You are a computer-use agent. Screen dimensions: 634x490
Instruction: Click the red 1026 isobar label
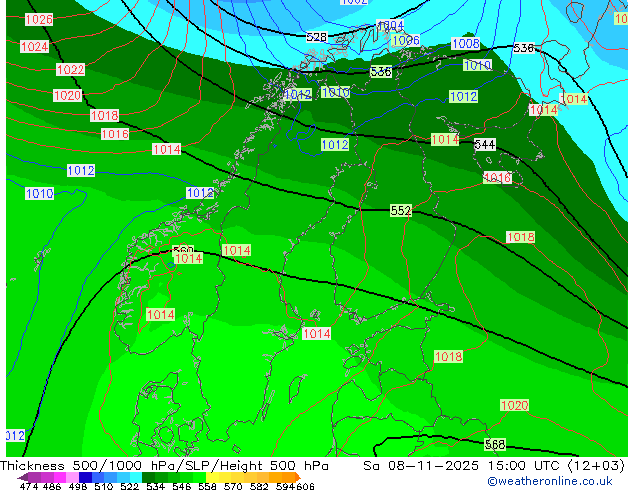click(x=39, y=19)
